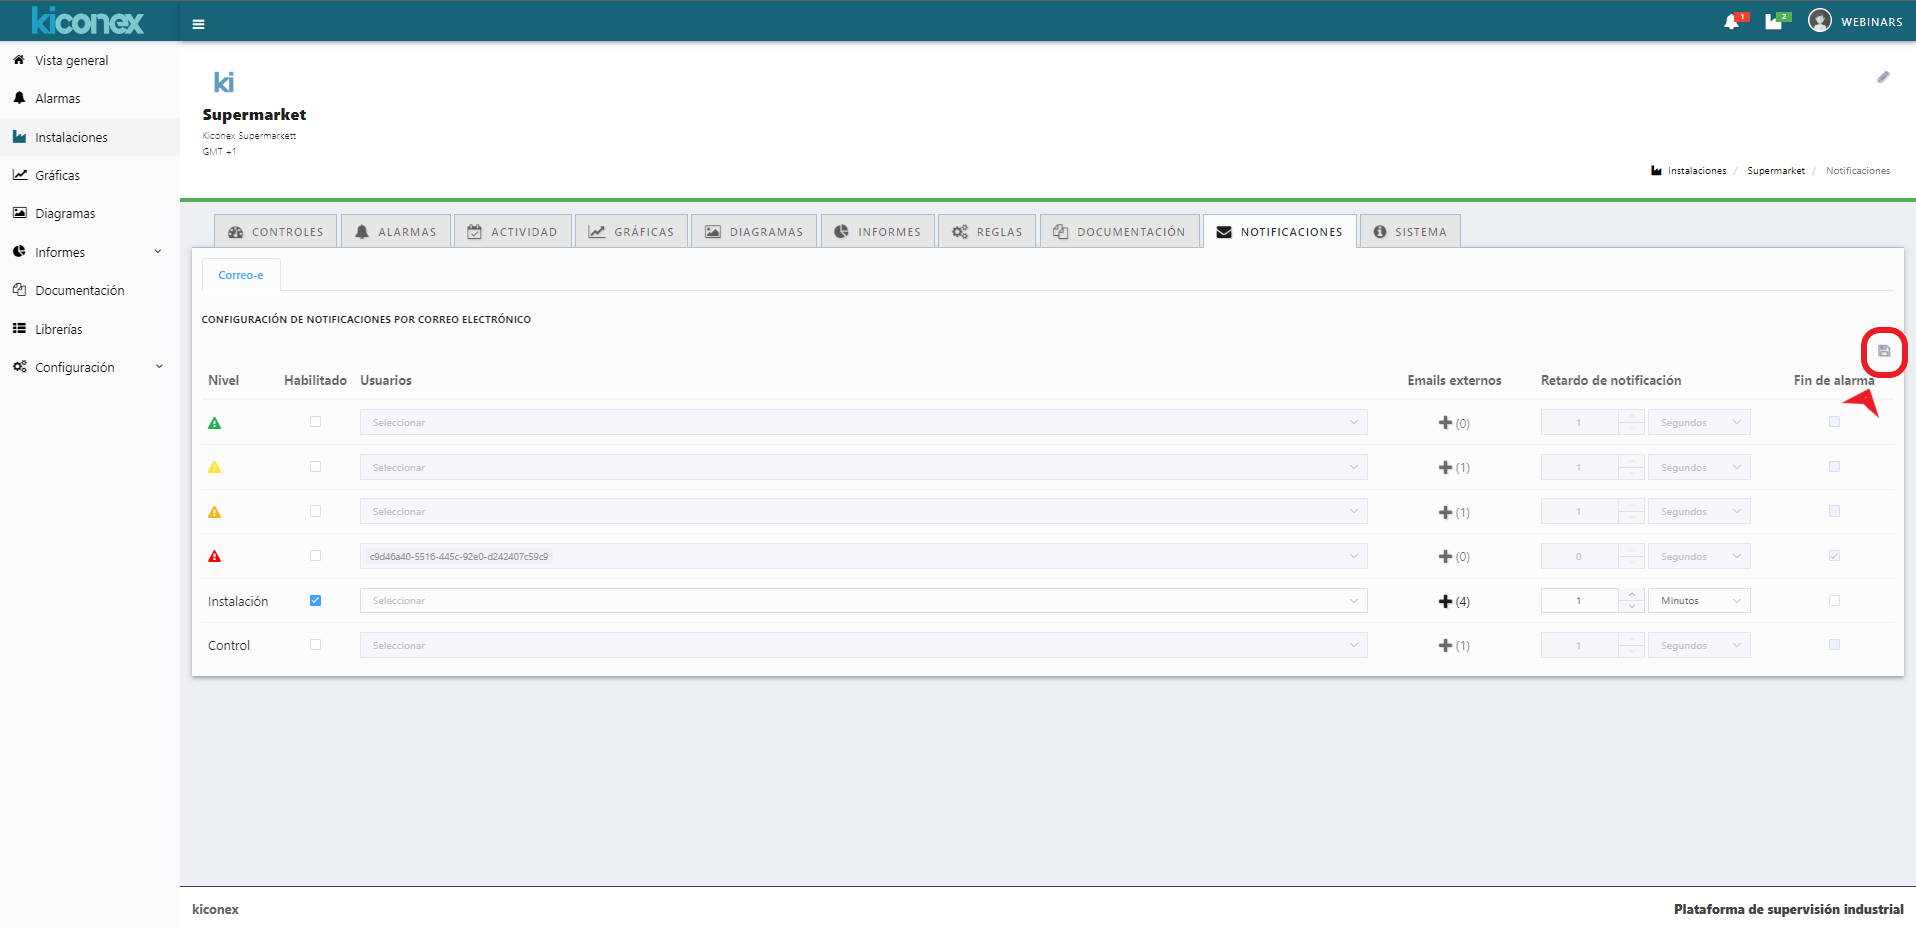Enable the Control row Habilitado checkbox

pyautogui.click(x=315, y=645)
